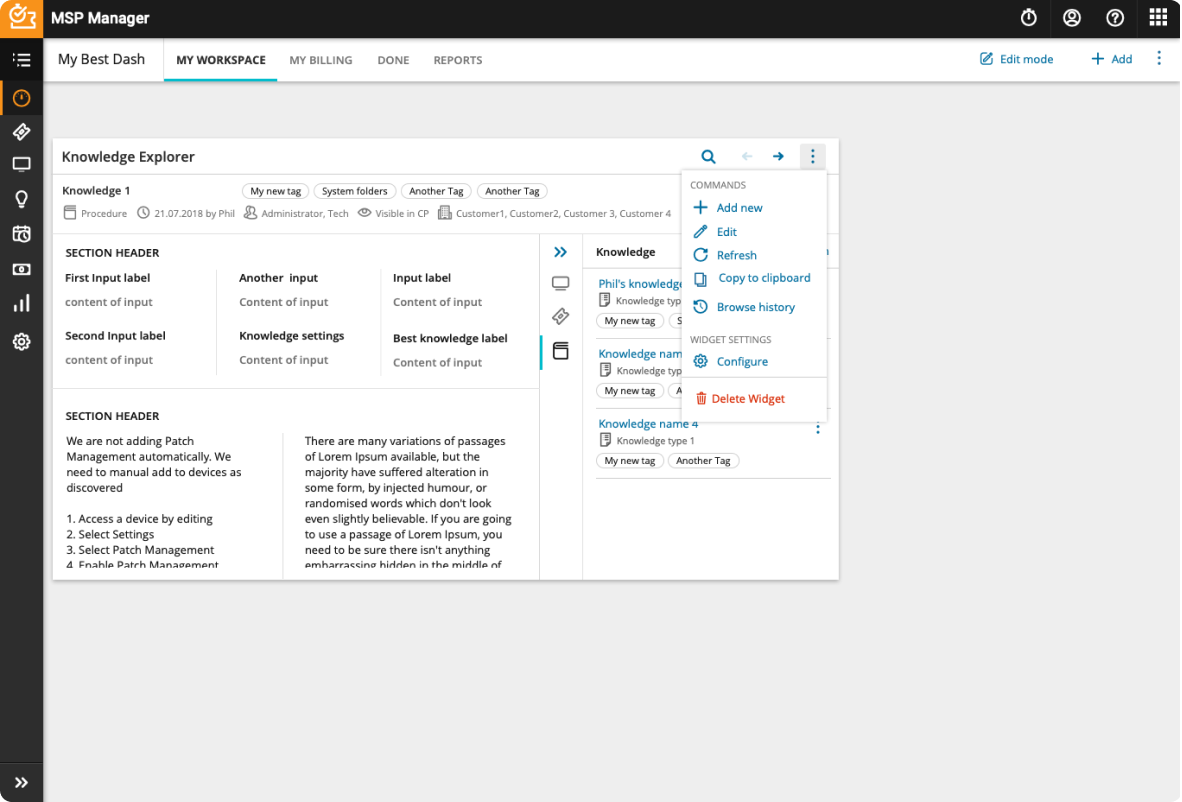Open three-dot menu for Knowledge name 4

pyautogui.click(x=818, y=428)
